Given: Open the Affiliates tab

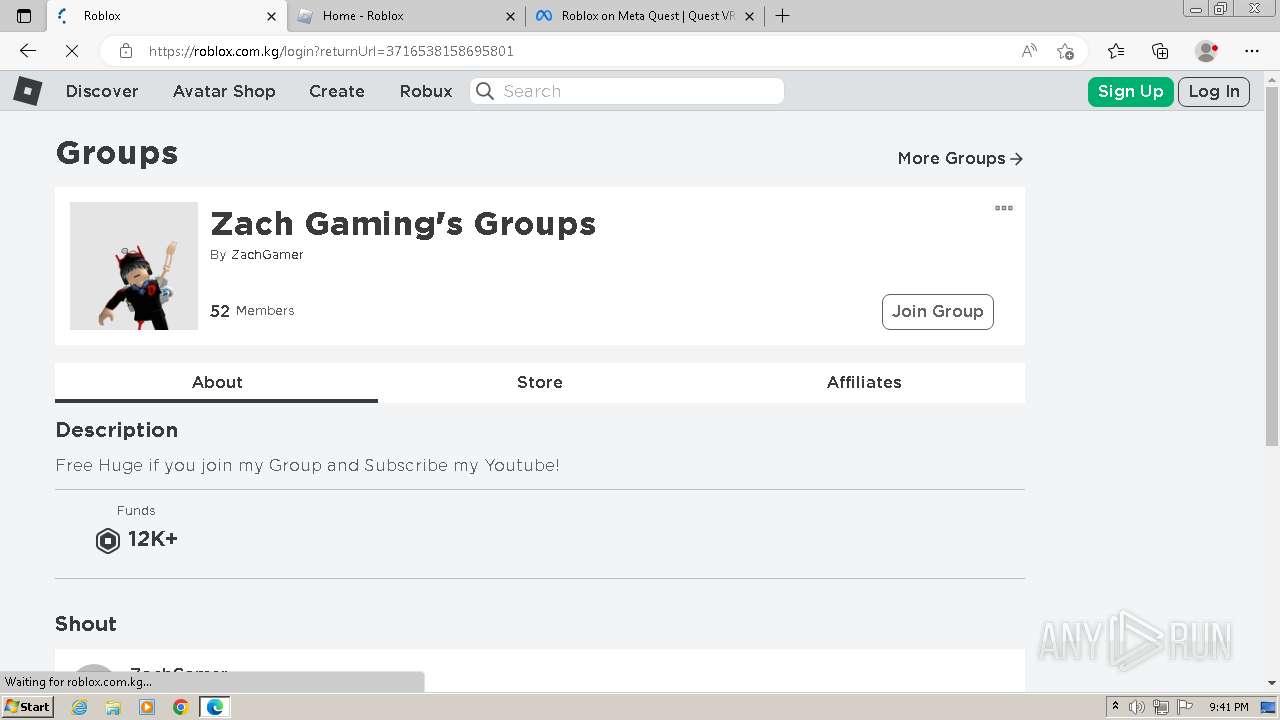Looking at the screenshot, I should coord(864,382).
